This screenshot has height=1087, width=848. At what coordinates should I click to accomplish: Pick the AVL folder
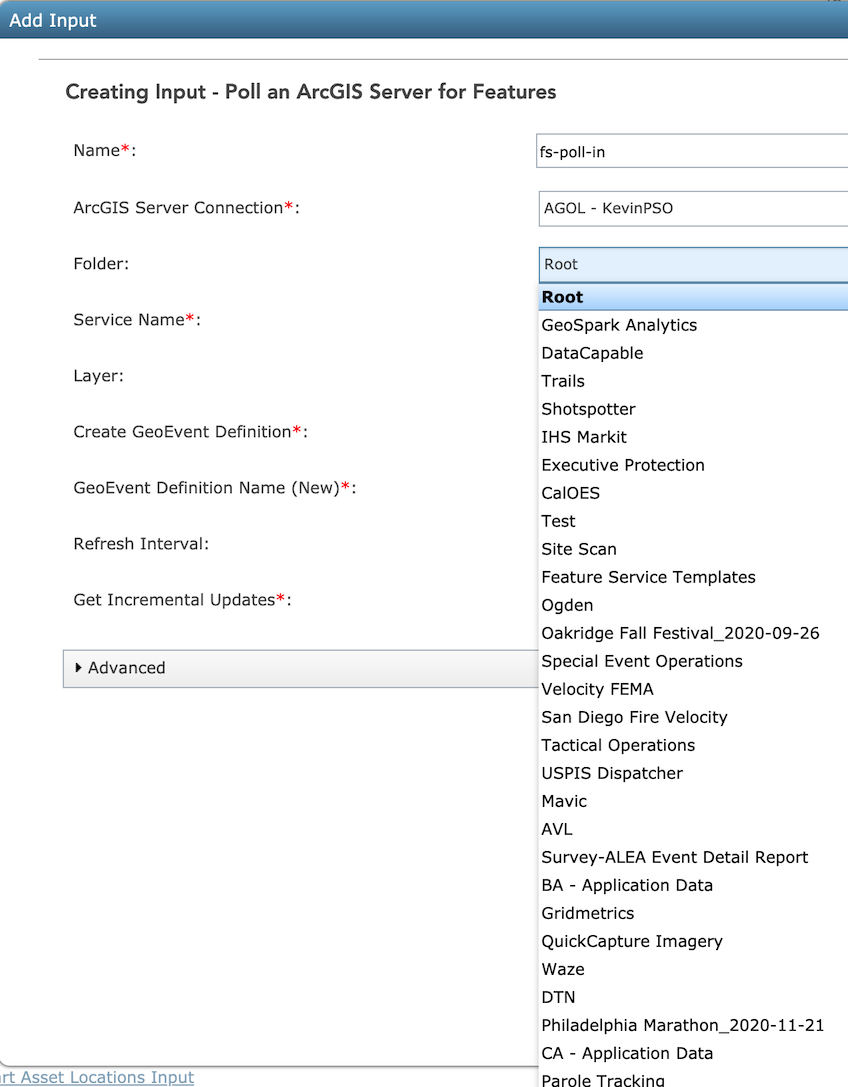point(693,829)
